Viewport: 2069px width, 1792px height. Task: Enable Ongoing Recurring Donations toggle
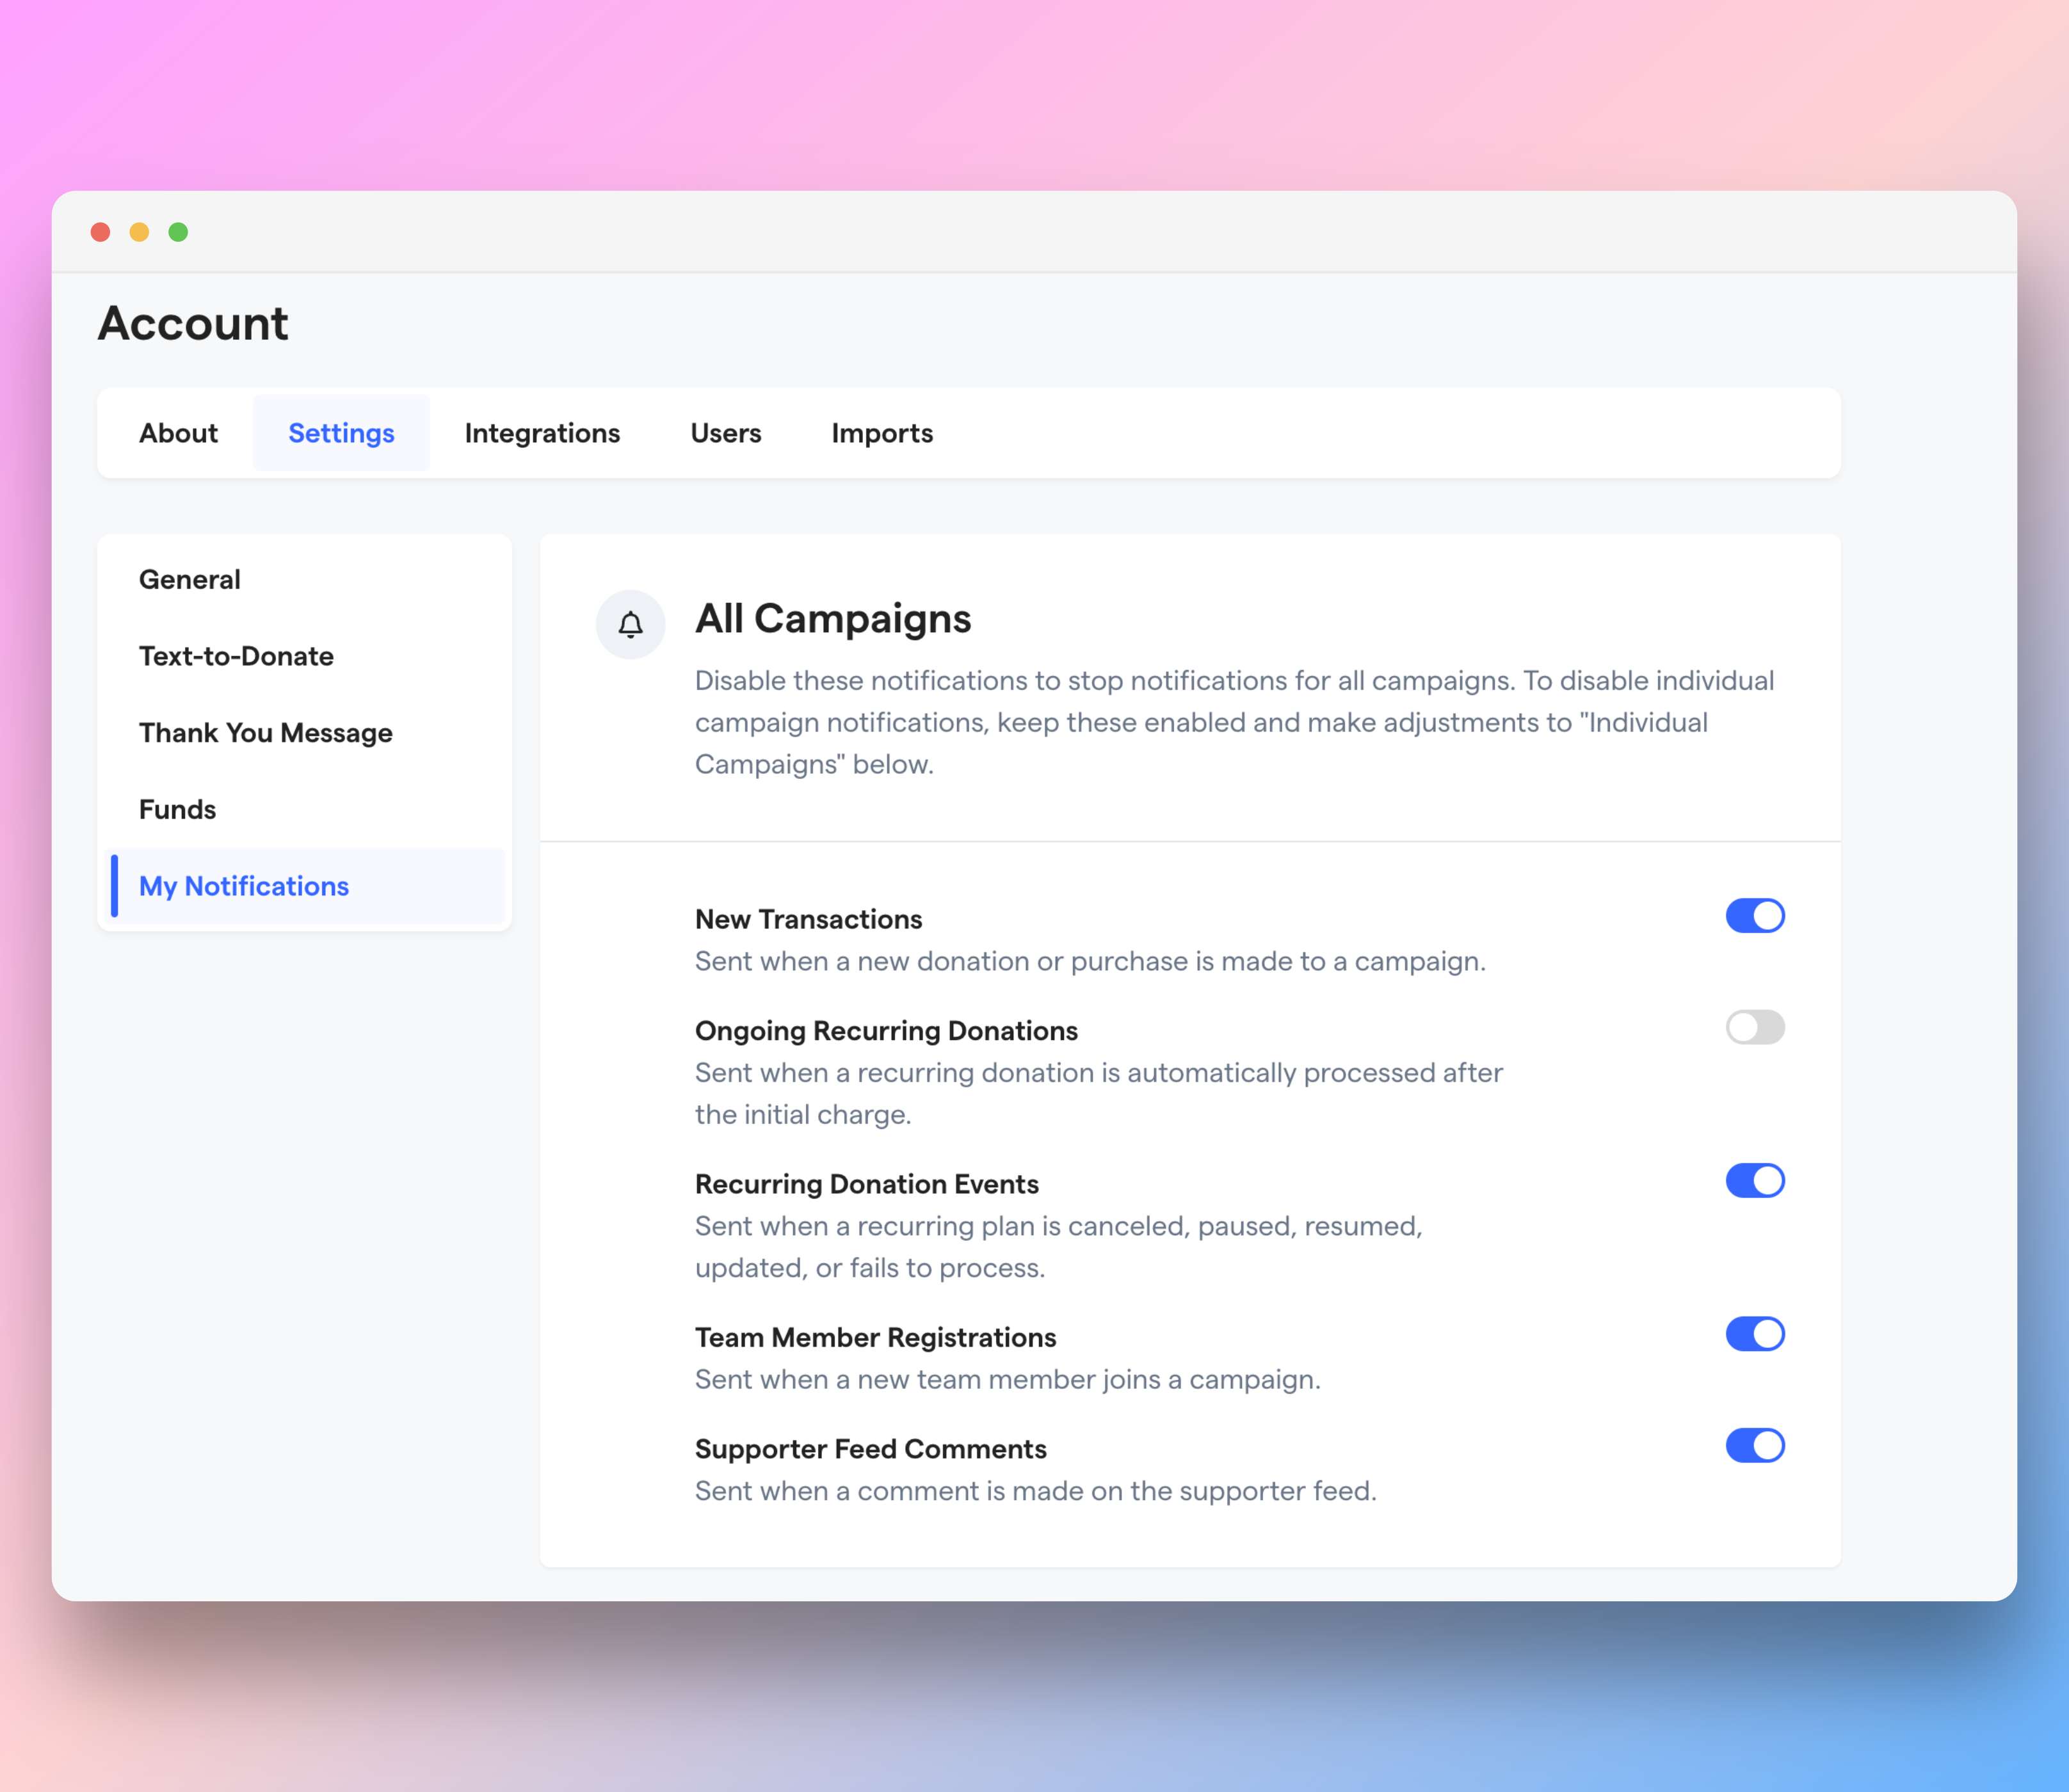tap(1755, 1027)
